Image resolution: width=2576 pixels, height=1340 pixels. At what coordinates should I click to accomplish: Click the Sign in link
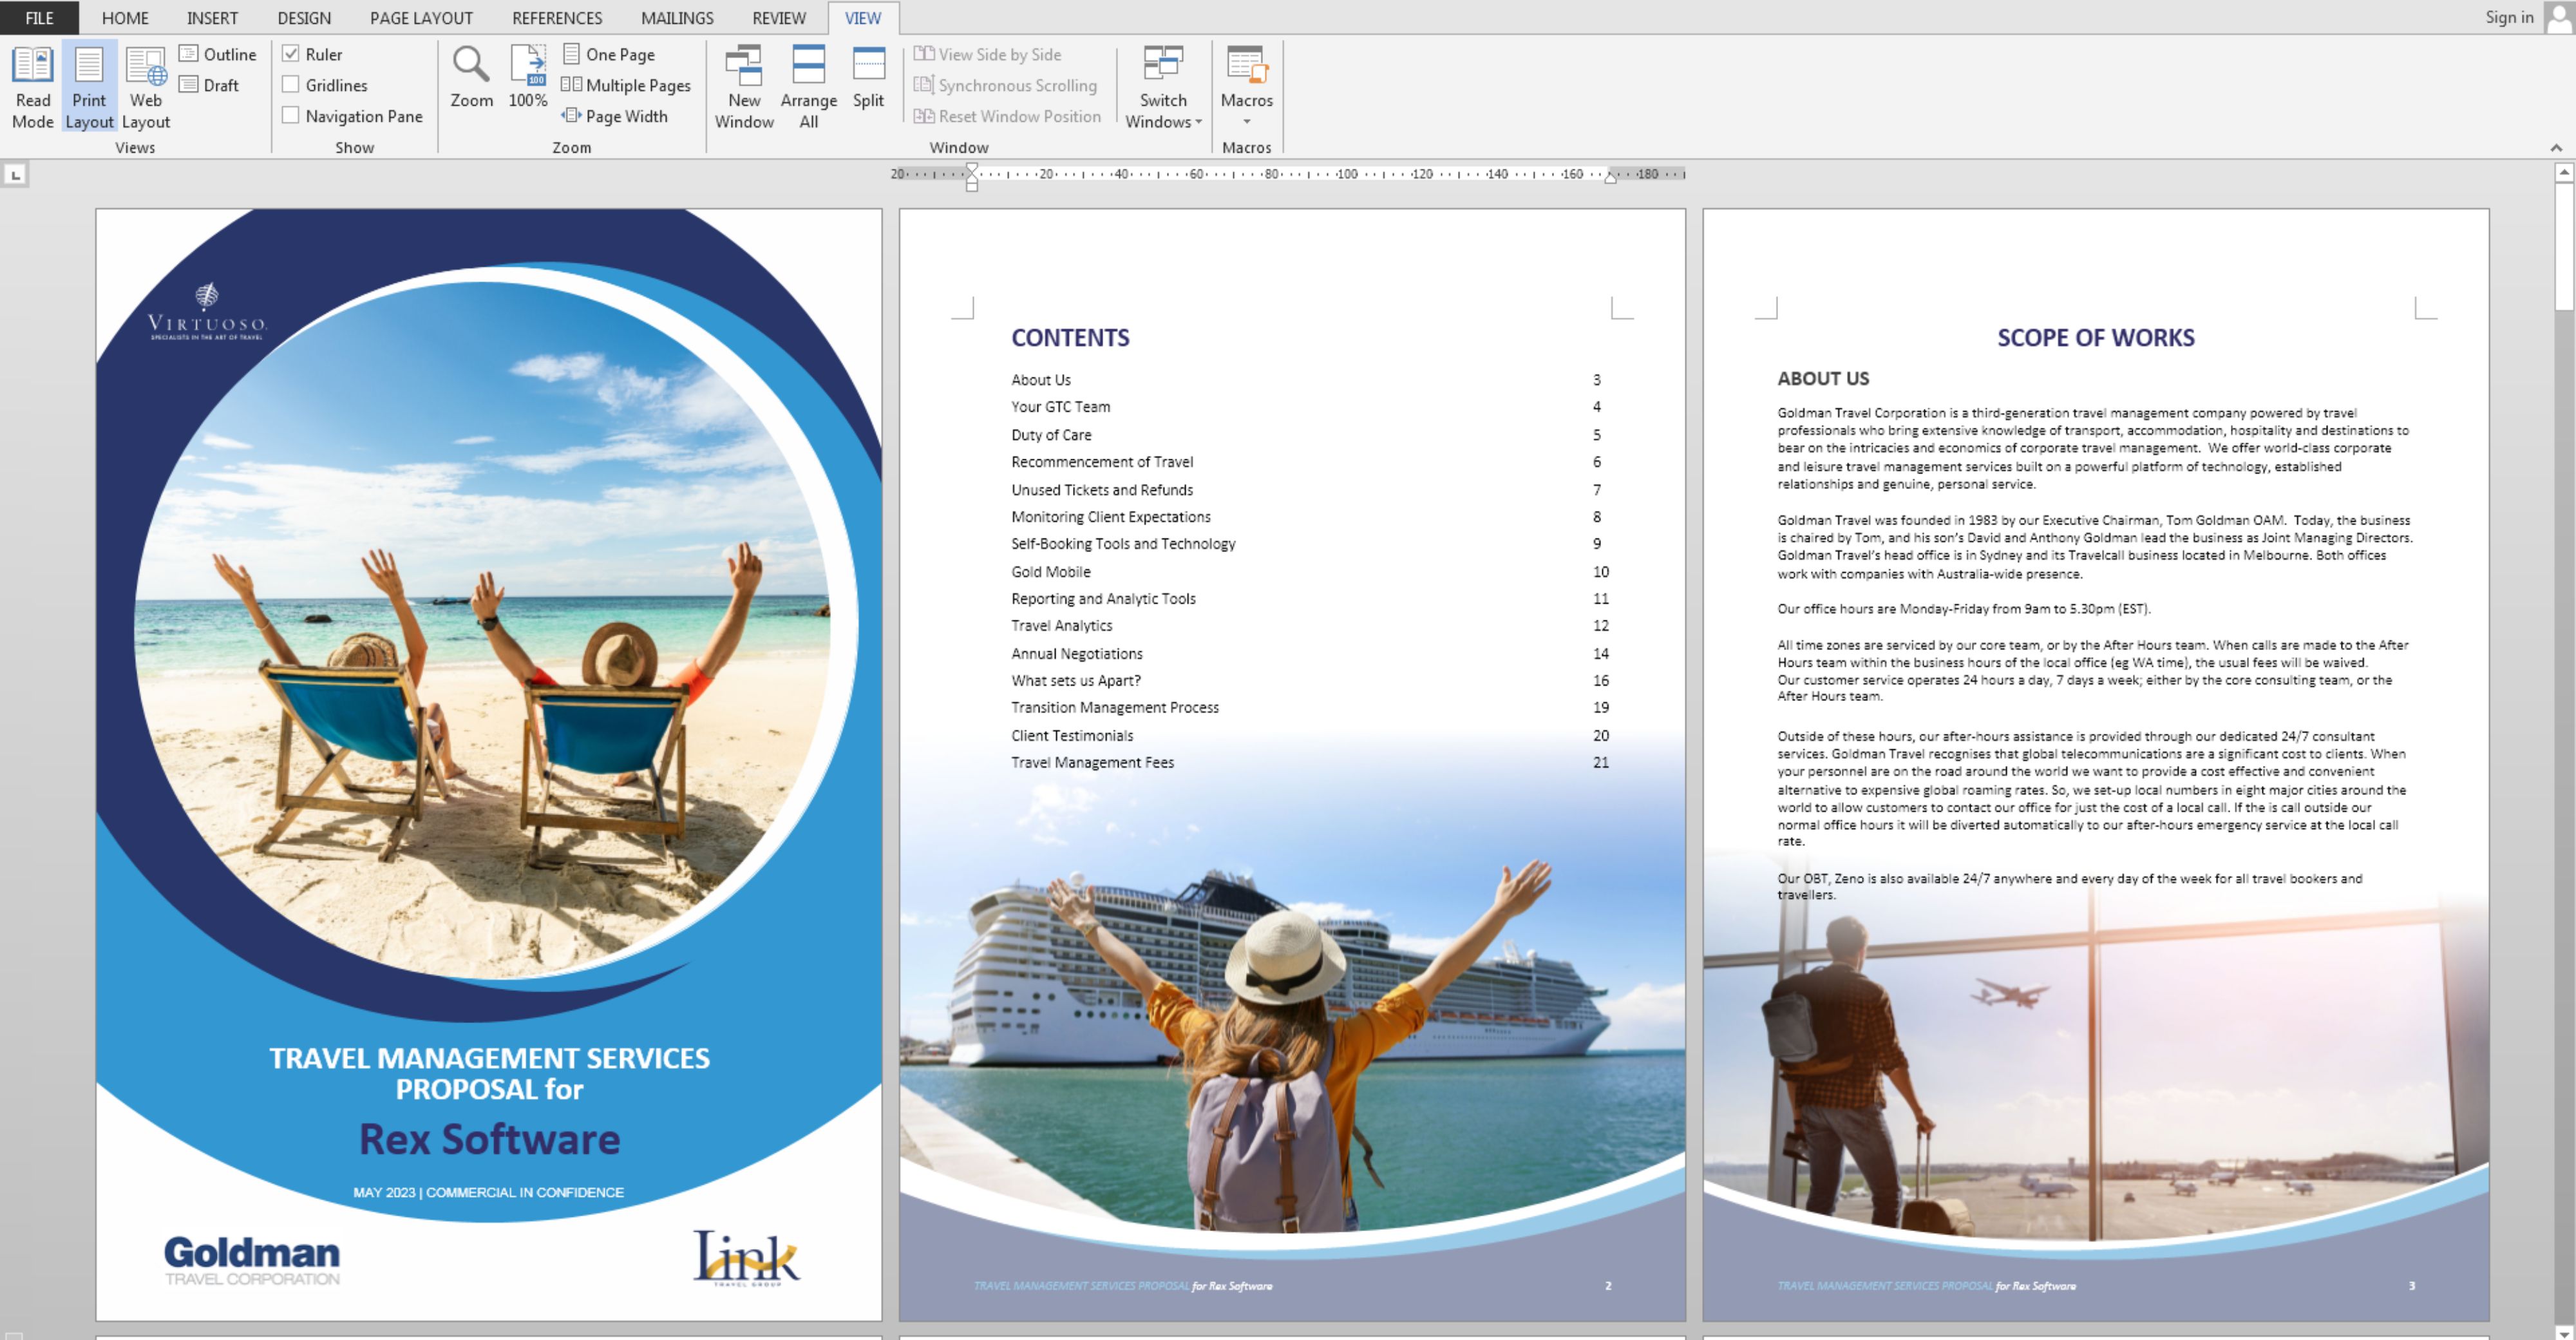click(x=2509, y=17)
